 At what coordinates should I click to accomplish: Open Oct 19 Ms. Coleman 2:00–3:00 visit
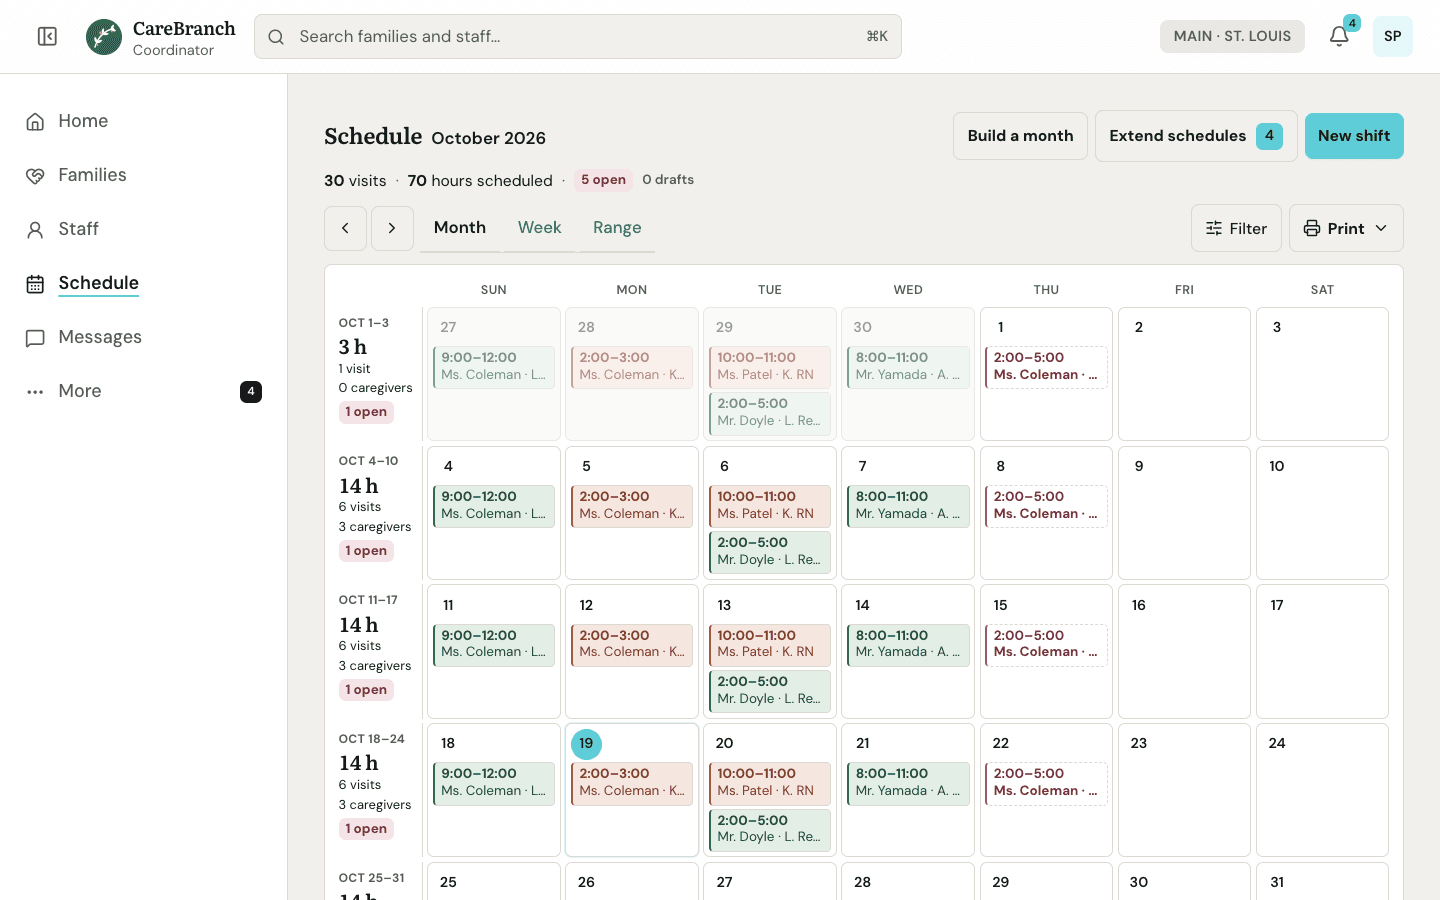(632, 783)
